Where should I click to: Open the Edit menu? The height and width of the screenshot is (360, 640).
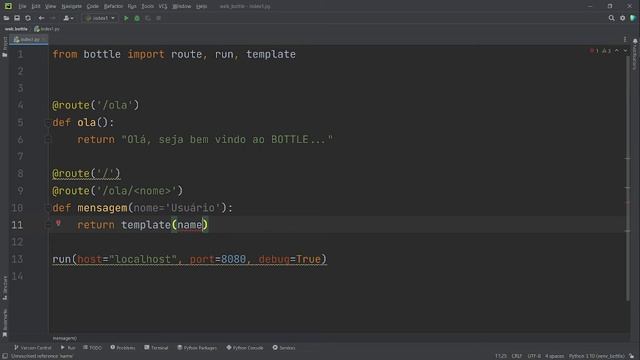(x=36, y=6)
